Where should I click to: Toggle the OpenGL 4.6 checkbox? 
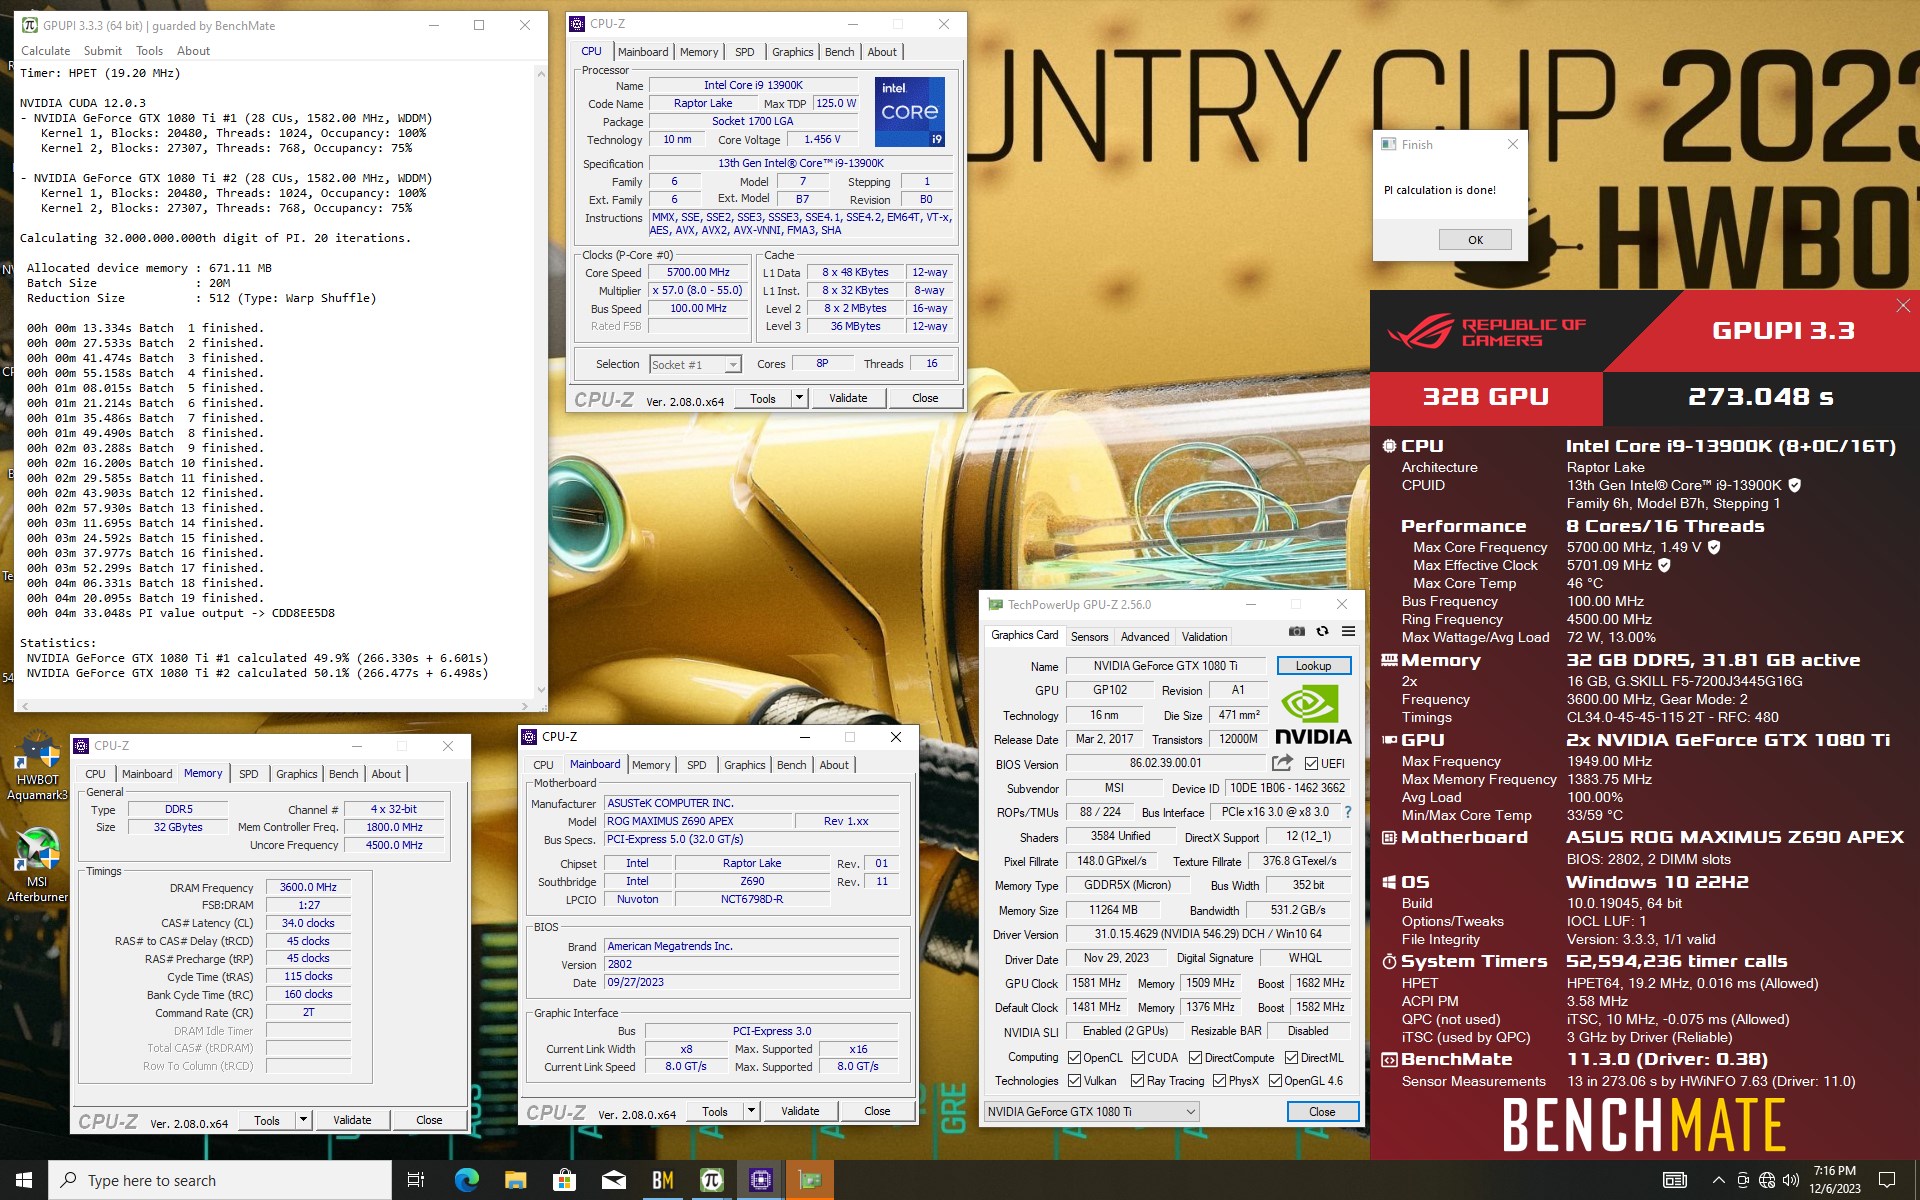[1275, 1081]
